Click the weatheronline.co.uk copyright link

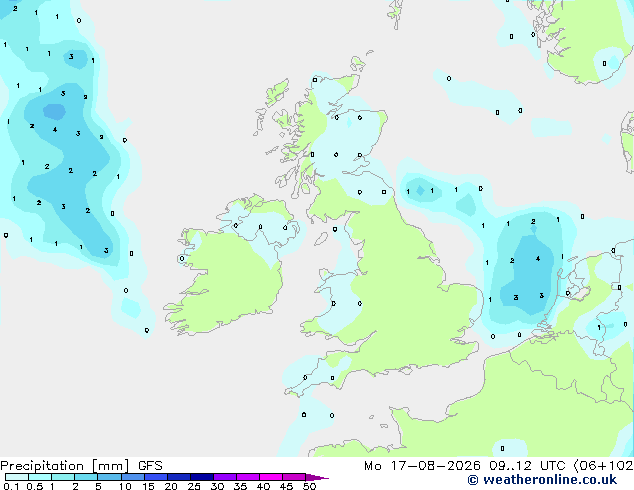pos(542,480)
